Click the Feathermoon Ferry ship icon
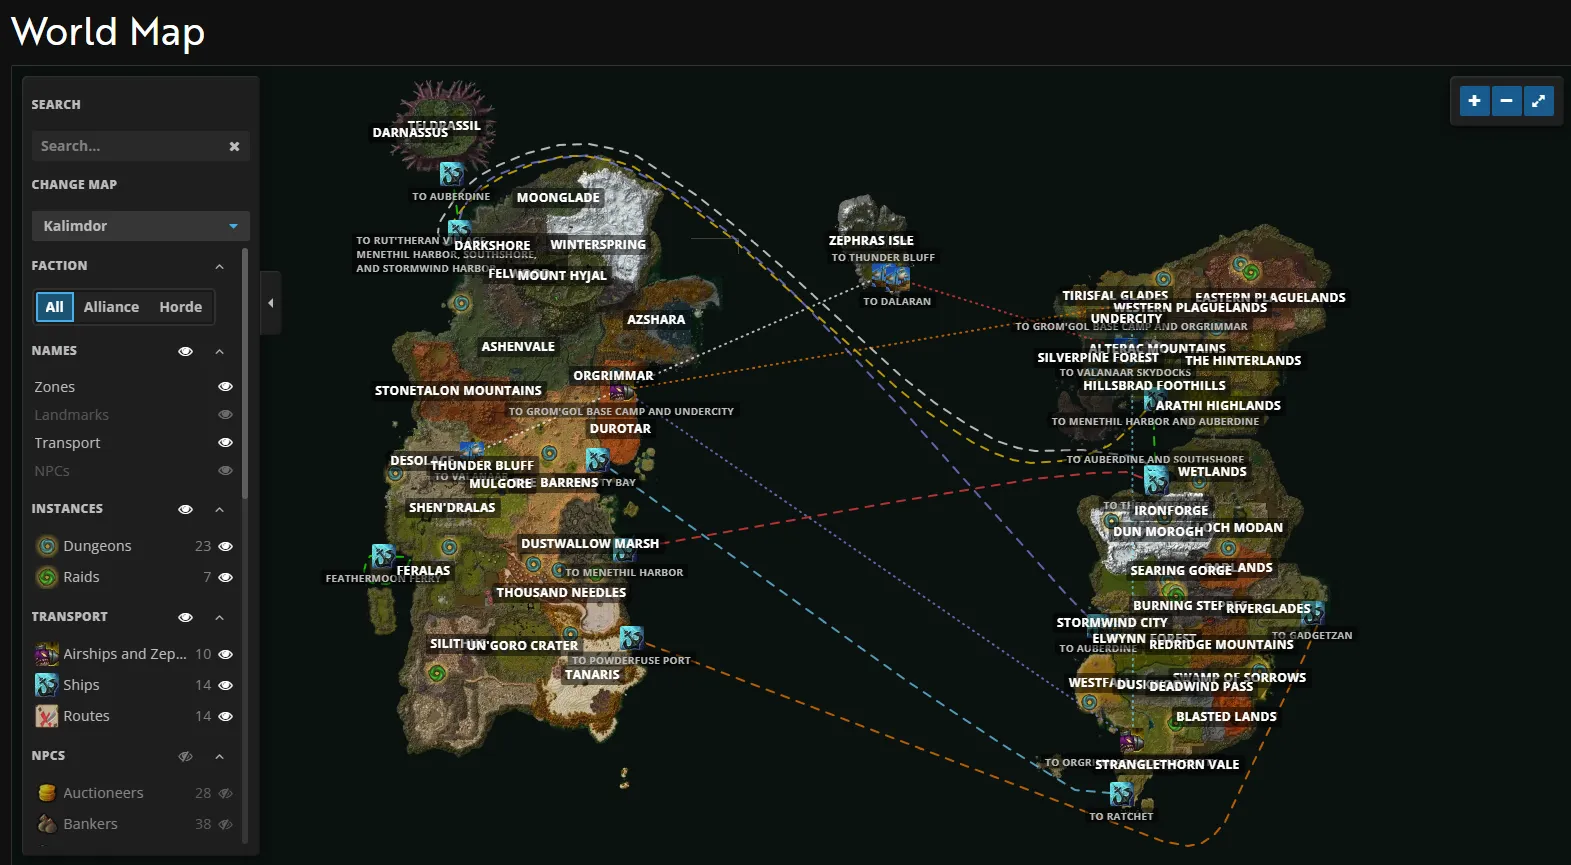Screen dimensions: 1571x865 [383, 556]
